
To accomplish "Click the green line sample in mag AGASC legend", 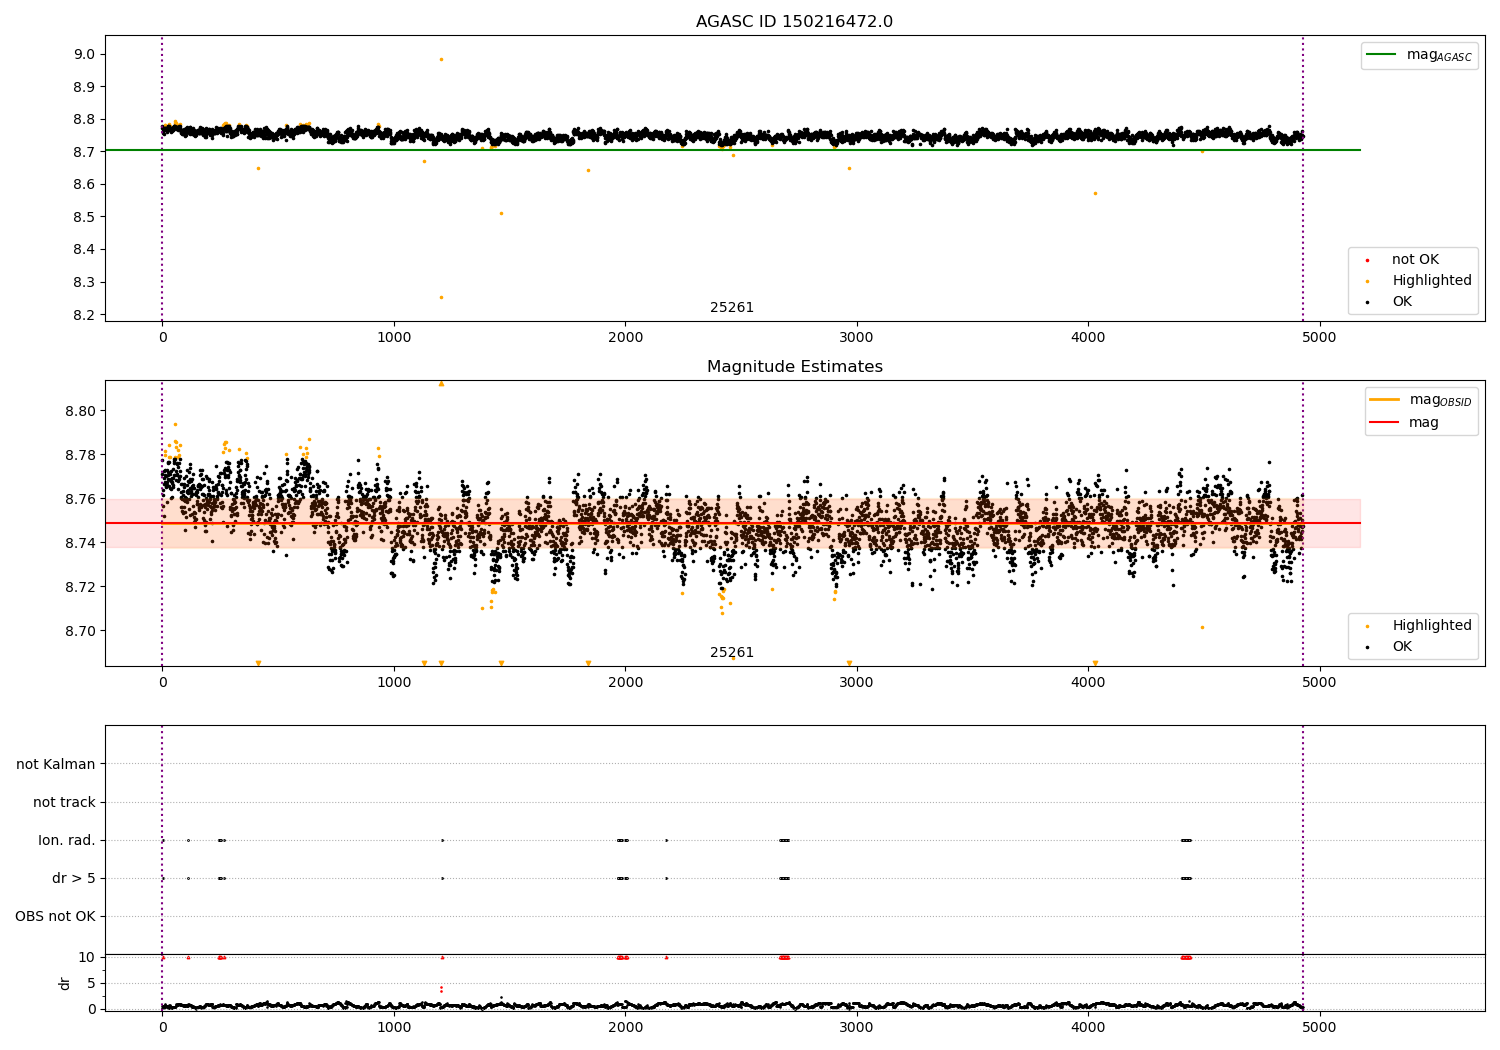I will pos(1381,55).
